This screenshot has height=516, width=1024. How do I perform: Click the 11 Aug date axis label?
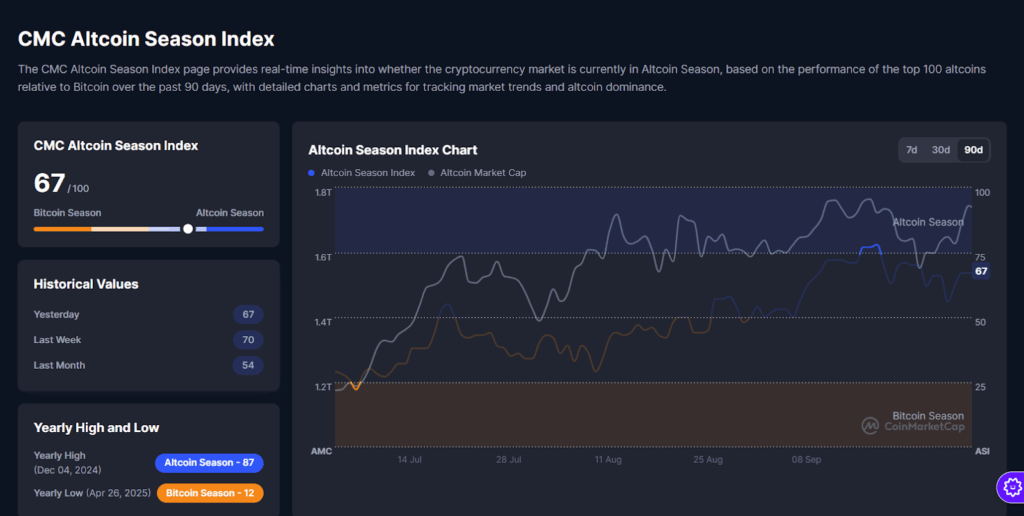[608, 460]
